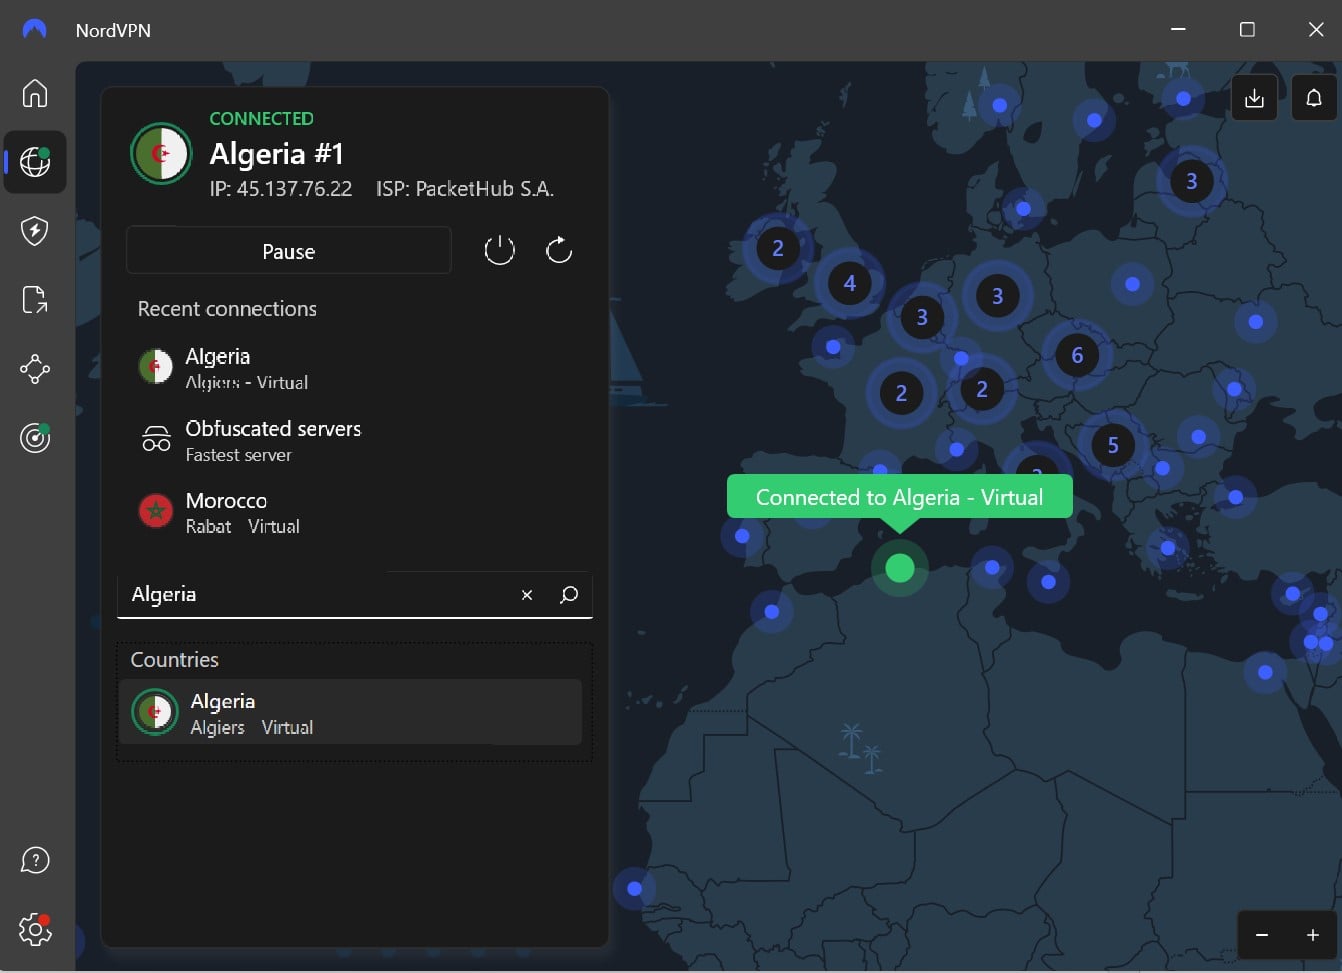Screen dimensions: 1342x973
Task: Click the Connected to Algeria tooltip
Action: (x=898, y=497)
